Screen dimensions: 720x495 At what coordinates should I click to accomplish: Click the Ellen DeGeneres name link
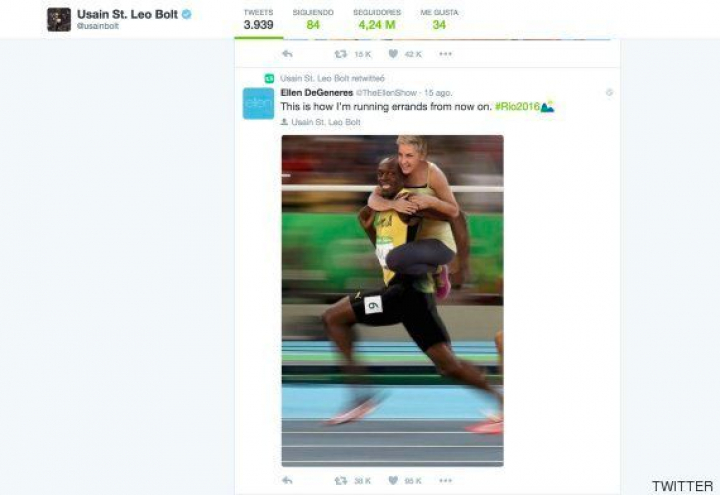pyautogui.click(x=317, y=93)
